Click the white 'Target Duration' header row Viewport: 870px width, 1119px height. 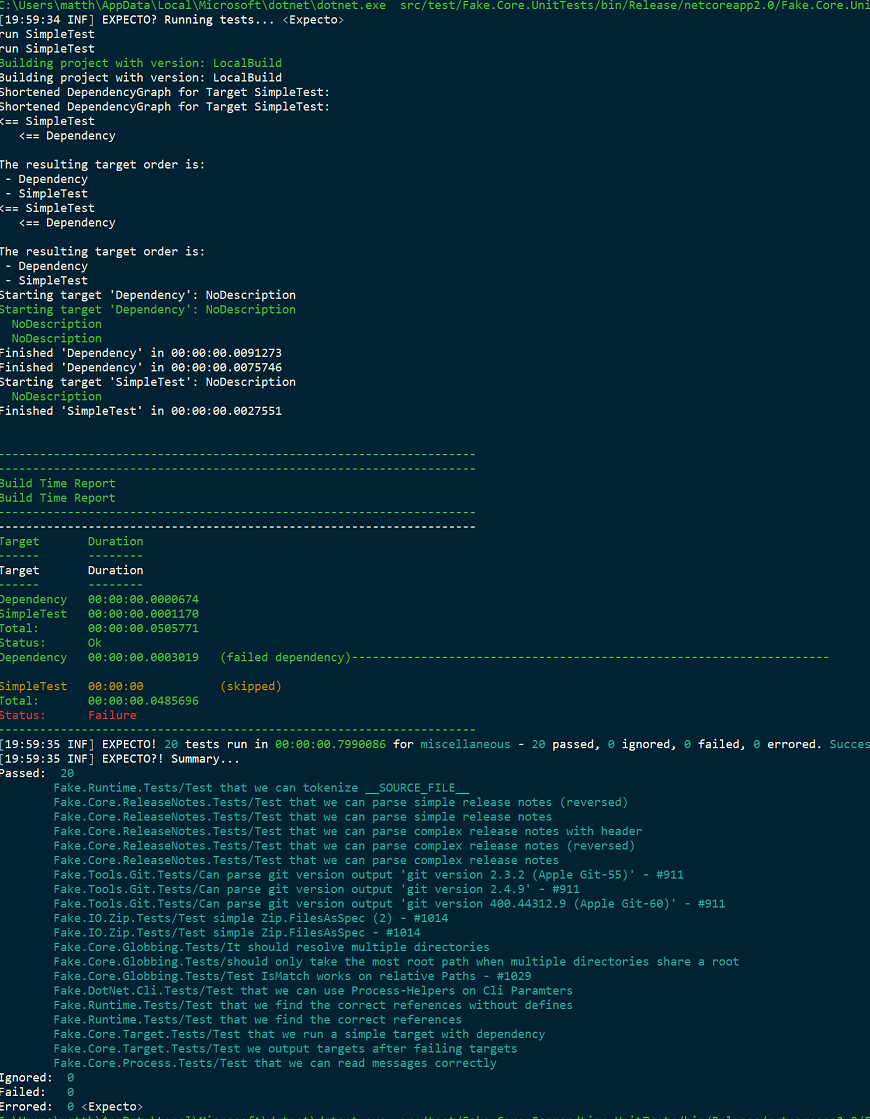pyautogui.click(x=71, y=570)
